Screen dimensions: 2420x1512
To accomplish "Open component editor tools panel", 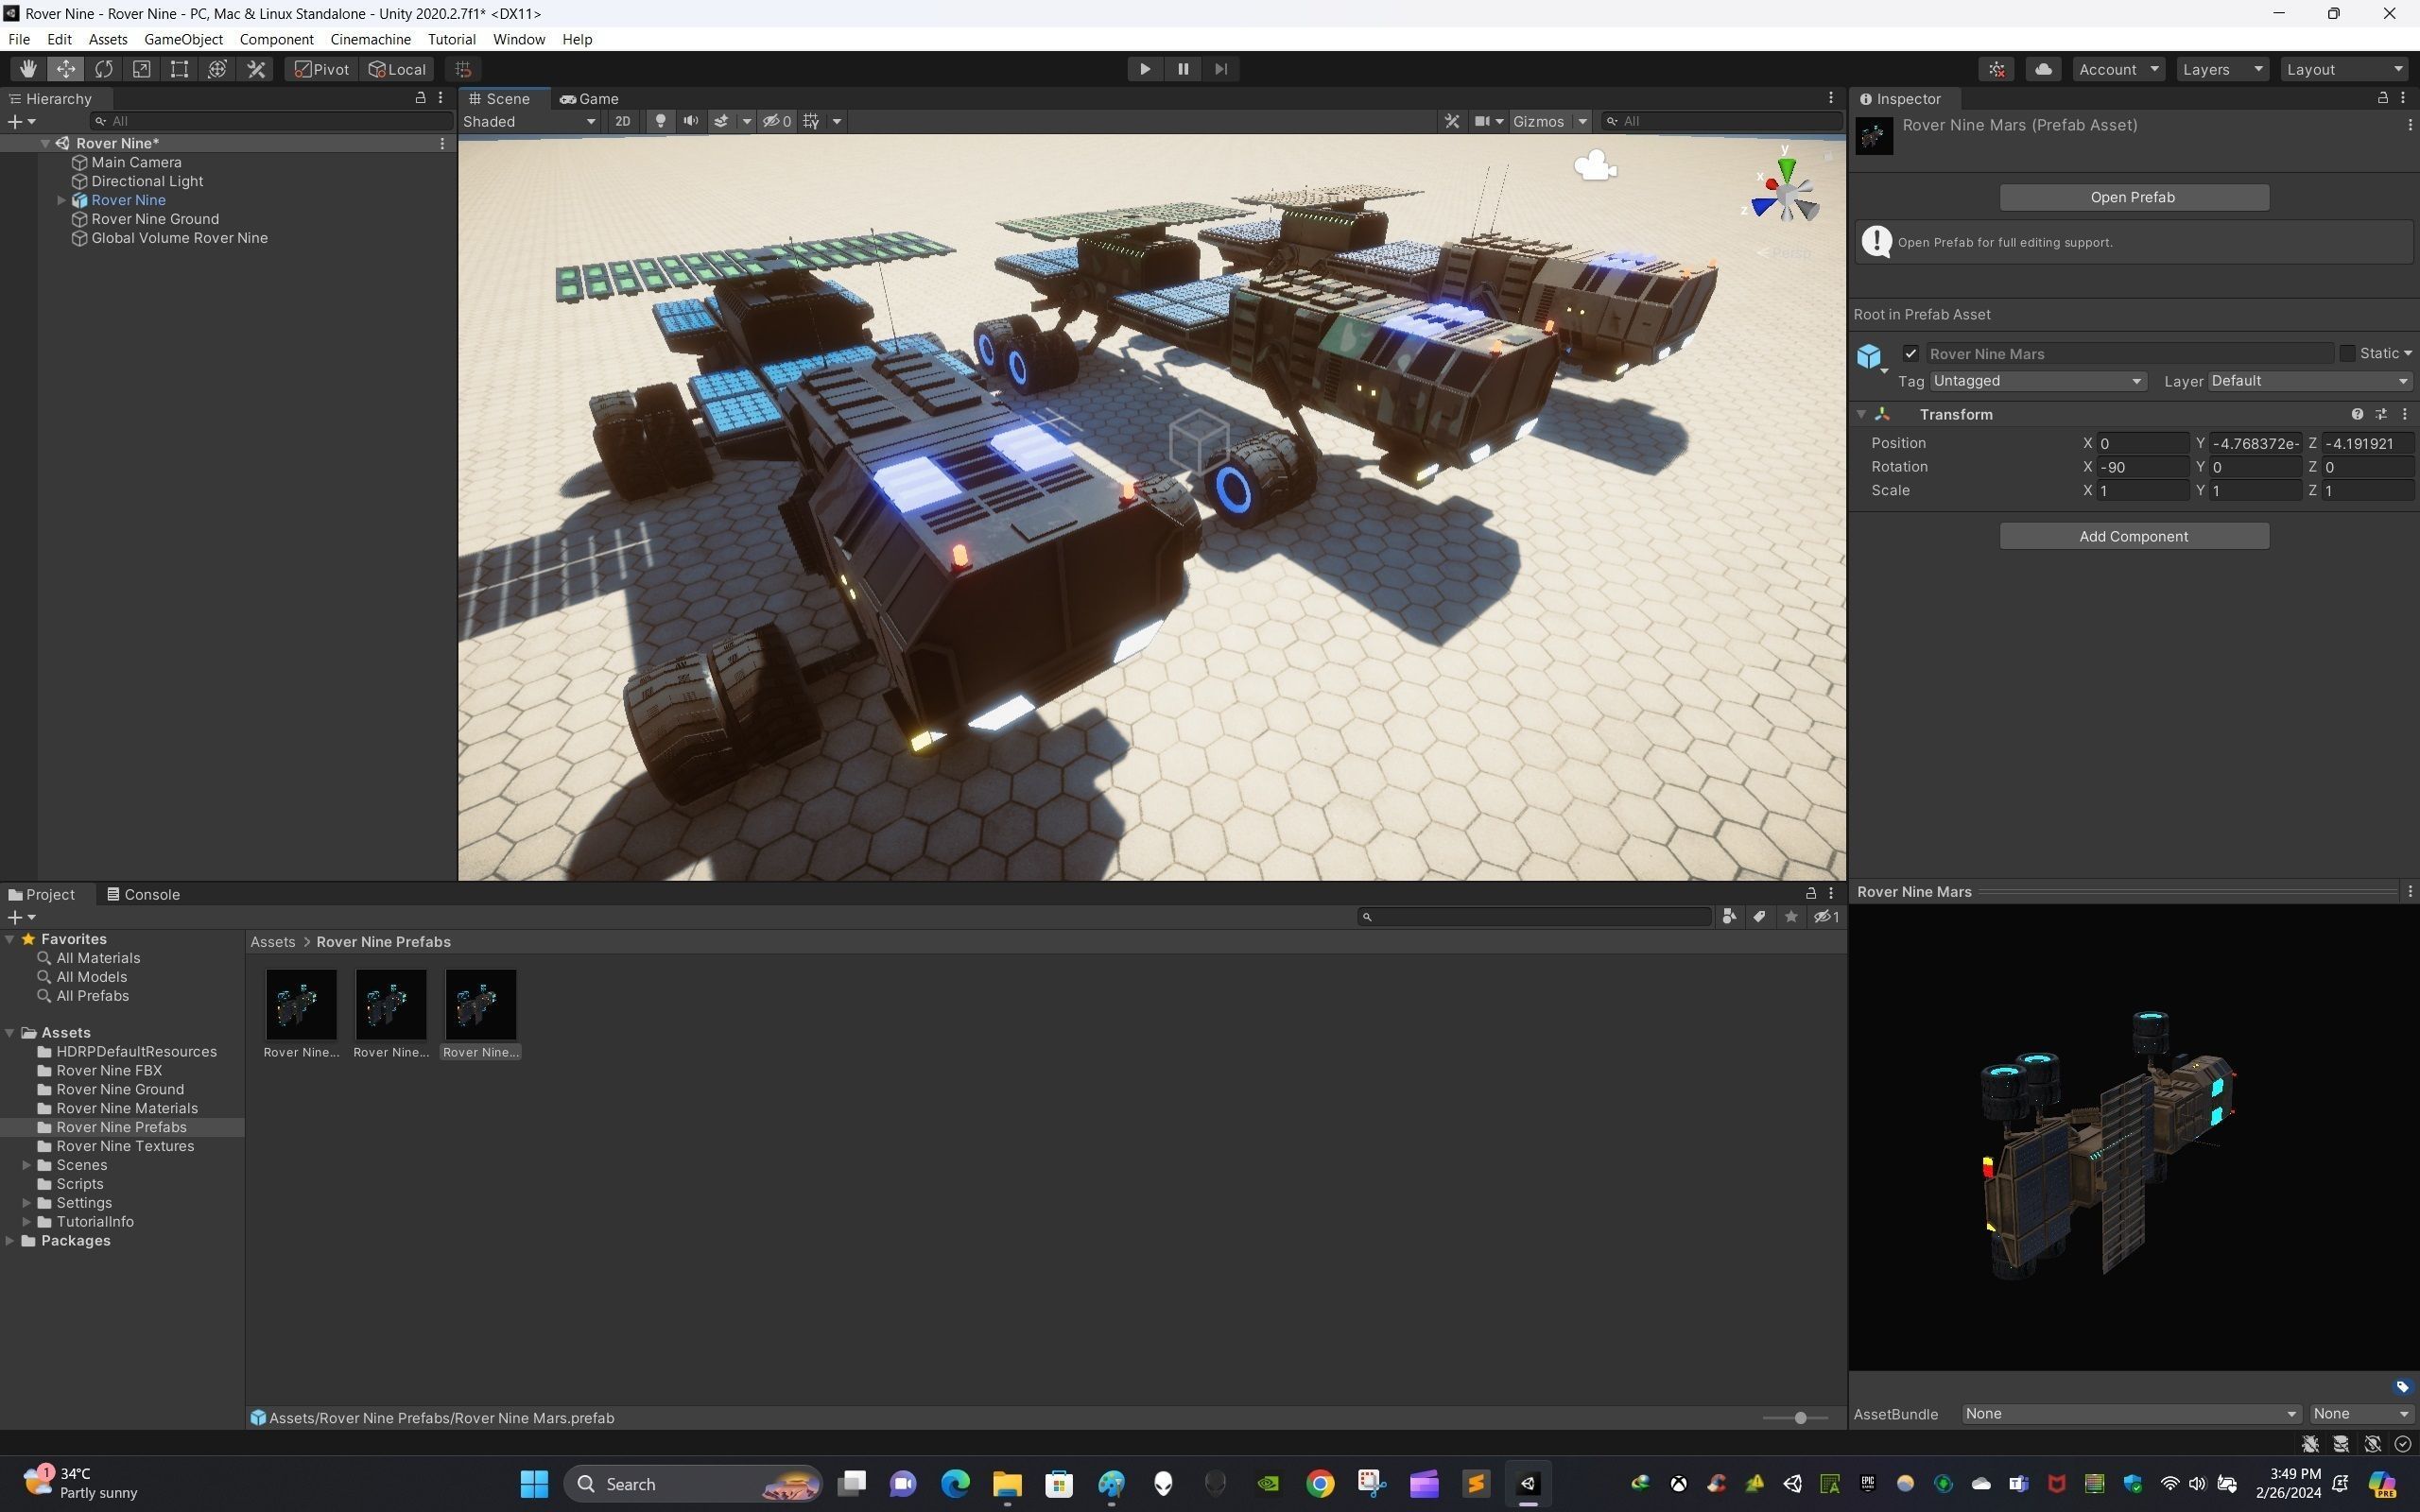I will 1452,121.
